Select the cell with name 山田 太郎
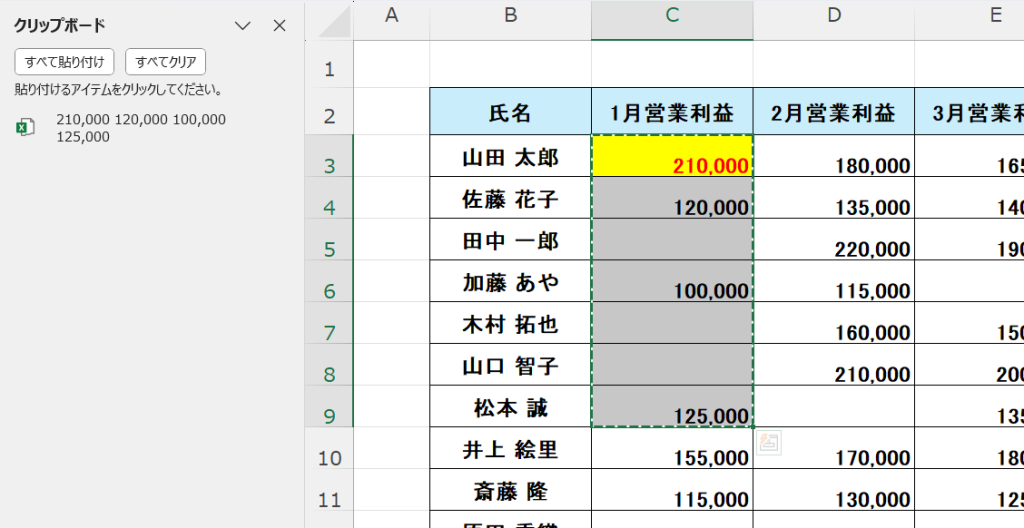 (510, 157)
